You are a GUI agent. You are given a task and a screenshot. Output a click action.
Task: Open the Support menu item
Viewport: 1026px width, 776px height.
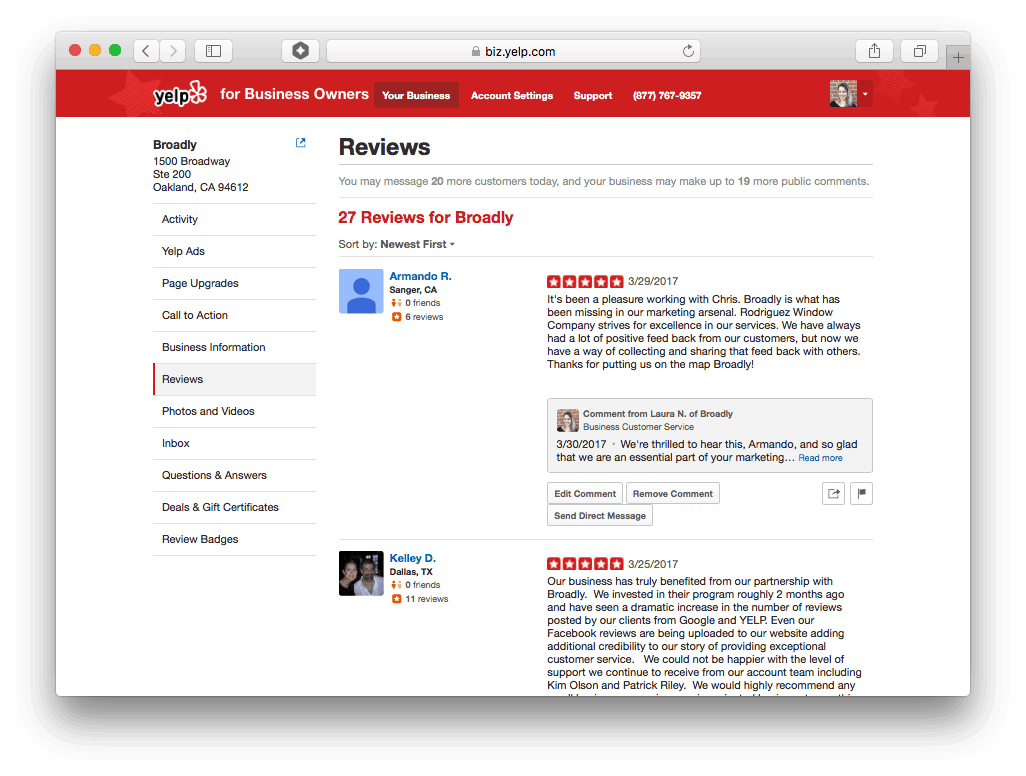click(x=593, y=96)
